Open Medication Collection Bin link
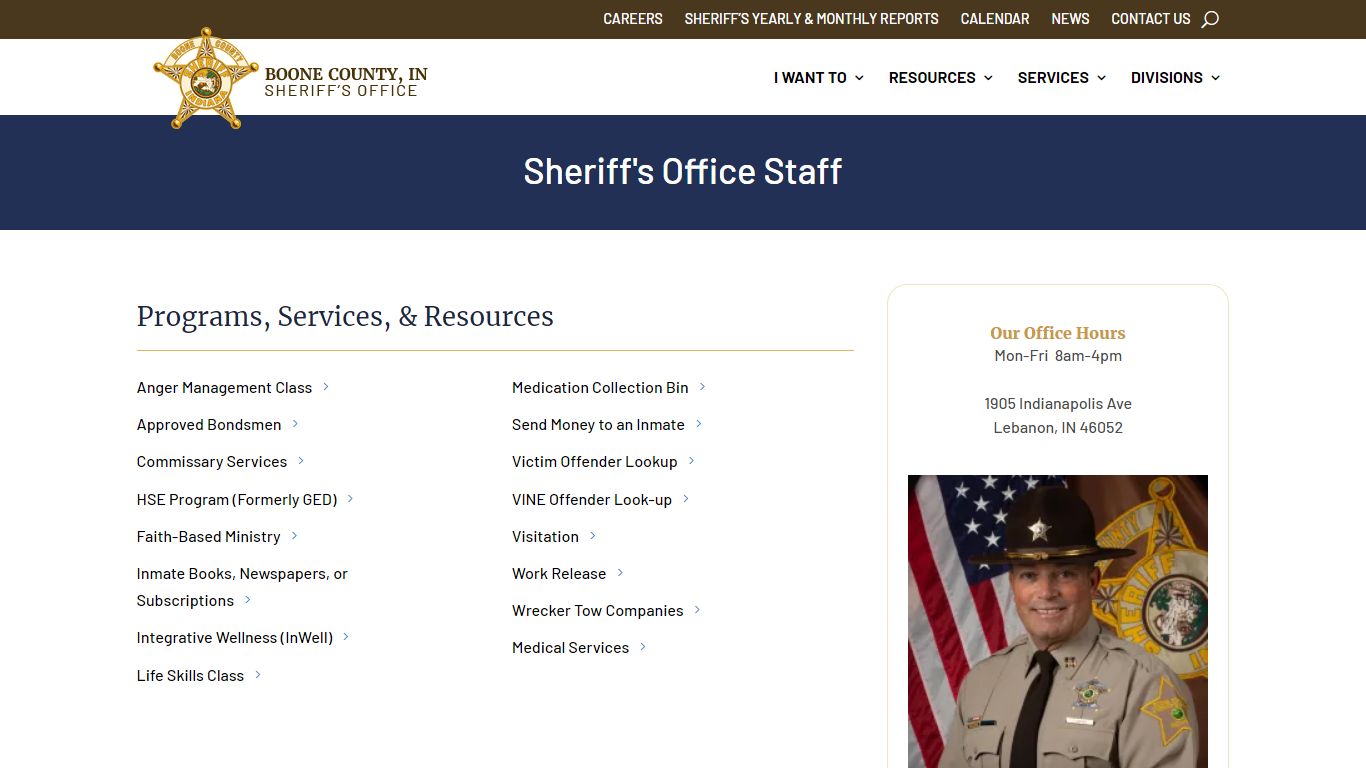The width and height of the screenshot is (1366, 768). click(x=600, y=387)
